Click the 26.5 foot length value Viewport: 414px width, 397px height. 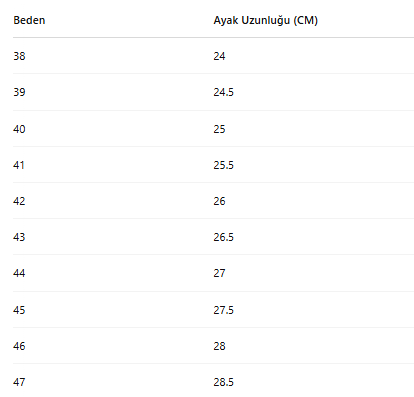tap(224, 237)
